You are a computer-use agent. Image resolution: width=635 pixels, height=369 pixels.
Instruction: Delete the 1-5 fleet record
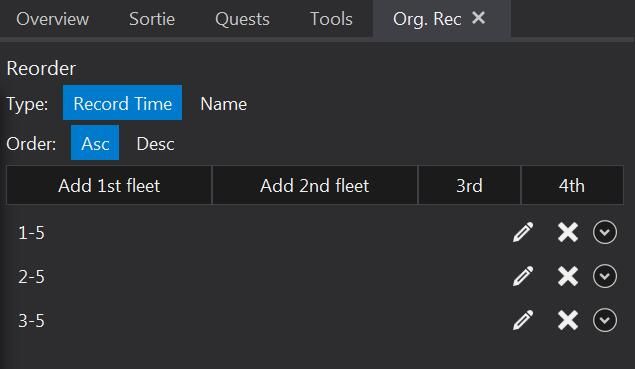[568, 232]
